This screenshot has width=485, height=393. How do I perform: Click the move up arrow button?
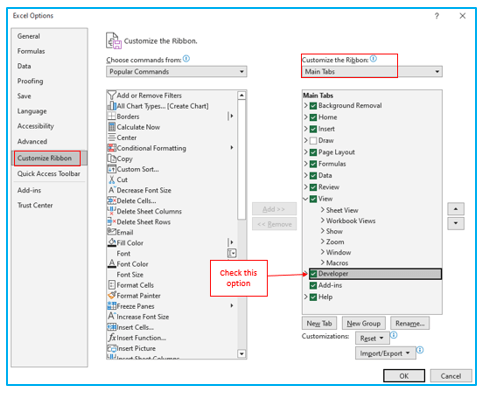[456, 209]
